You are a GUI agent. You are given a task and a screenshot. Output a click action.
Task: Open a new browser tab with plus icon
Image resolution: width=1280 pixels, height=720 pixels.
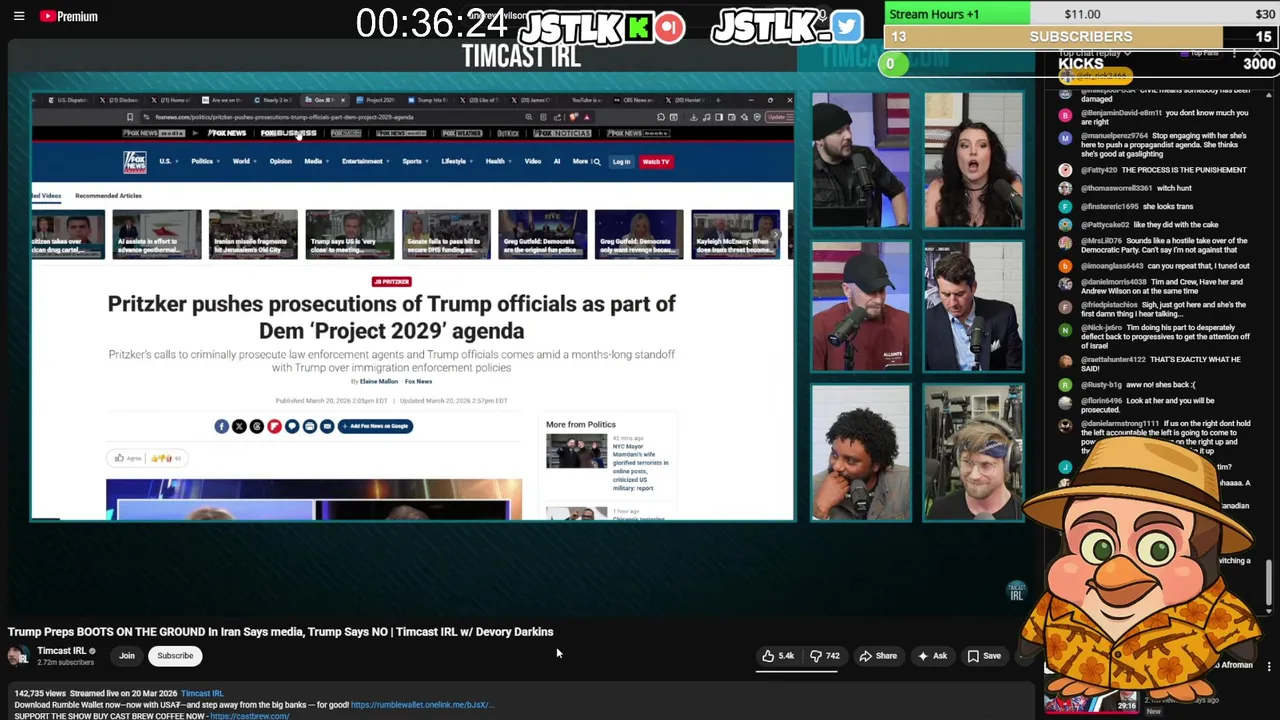(717, 100)
